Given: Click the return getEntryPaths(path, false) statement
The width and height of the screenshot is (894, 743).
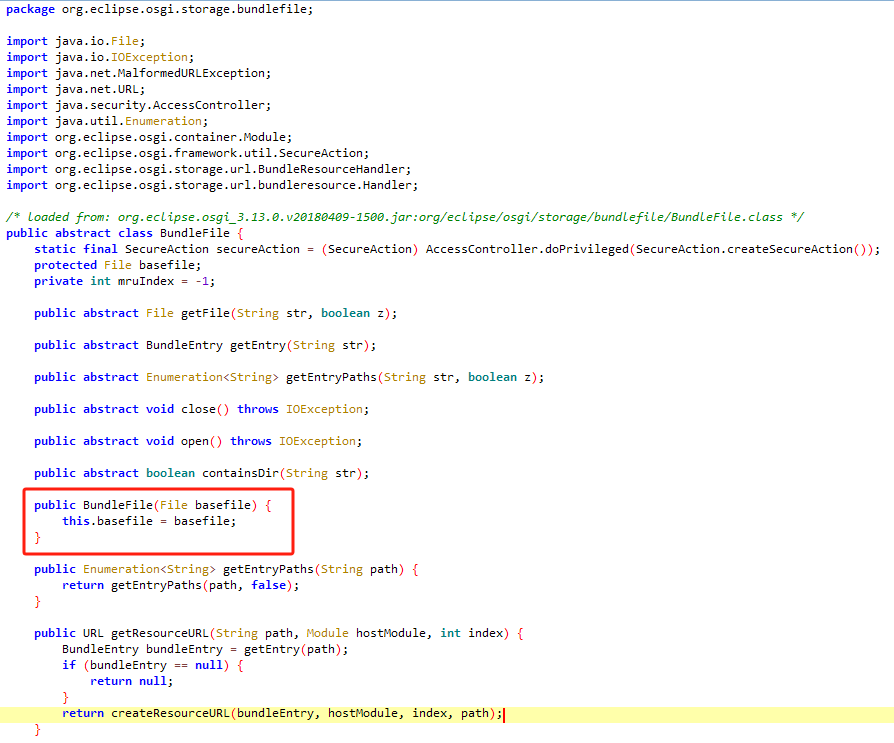Looking at the screenshot, I should click(x=181, y=584).
